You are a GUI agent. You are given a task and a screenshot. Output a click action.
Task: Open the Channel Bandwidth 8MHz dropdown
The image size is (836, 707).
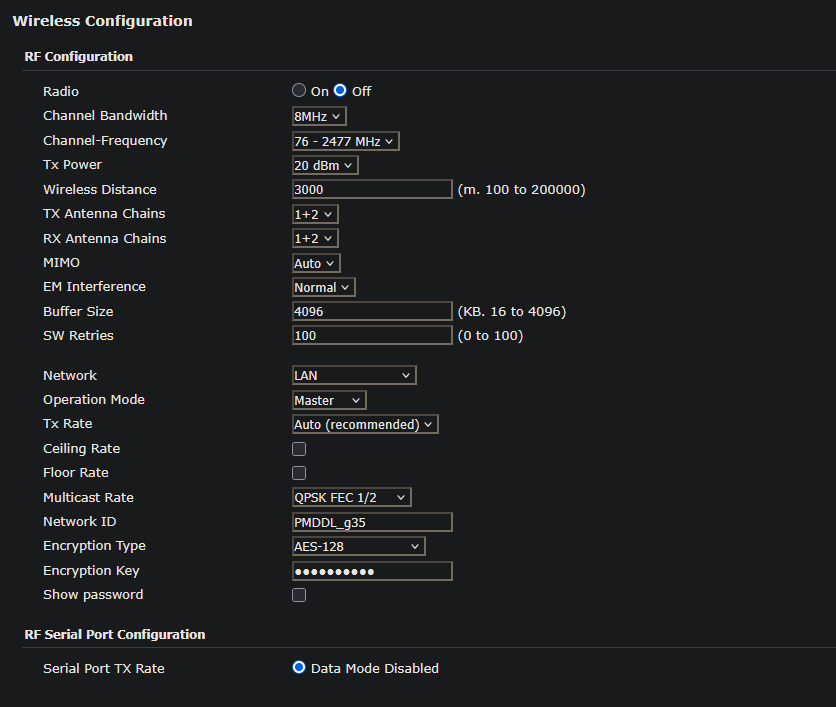(319, 116)
